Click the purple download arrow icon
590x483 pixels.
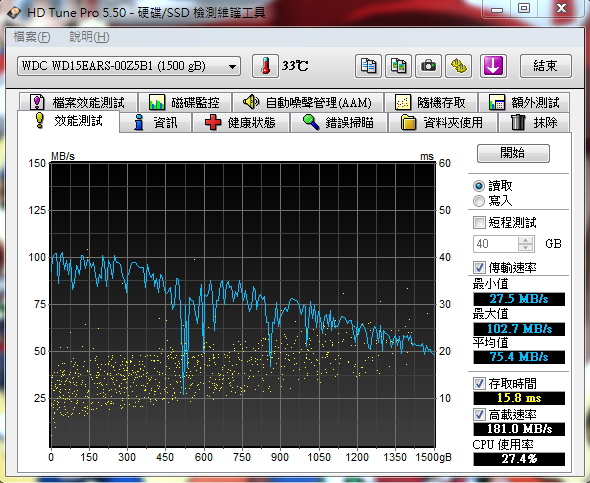pos(493,66)
